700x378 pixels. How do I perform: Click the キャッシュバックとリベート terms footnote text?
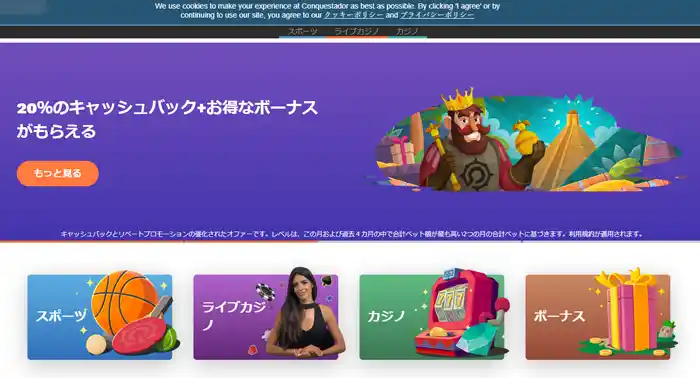[x=351, y=234]
